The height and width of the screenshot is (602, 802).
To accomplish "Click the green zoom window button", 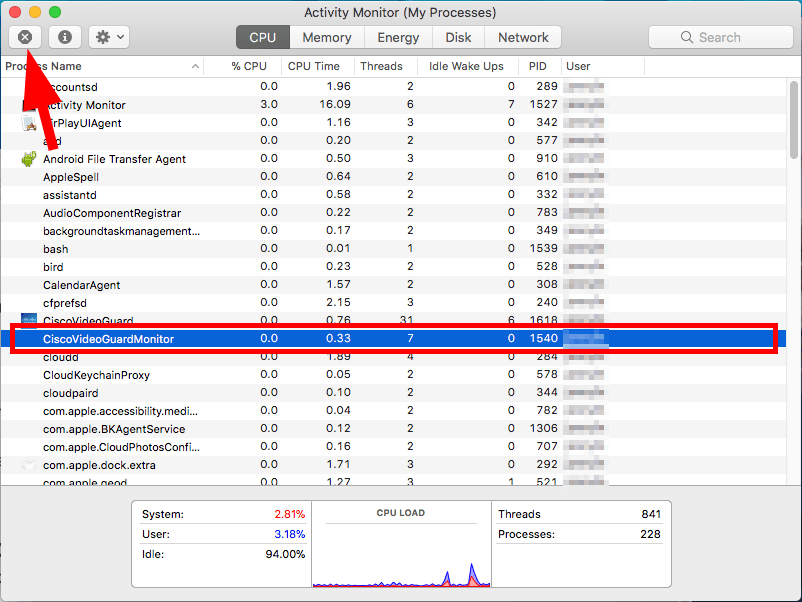I will click(55, 12).
